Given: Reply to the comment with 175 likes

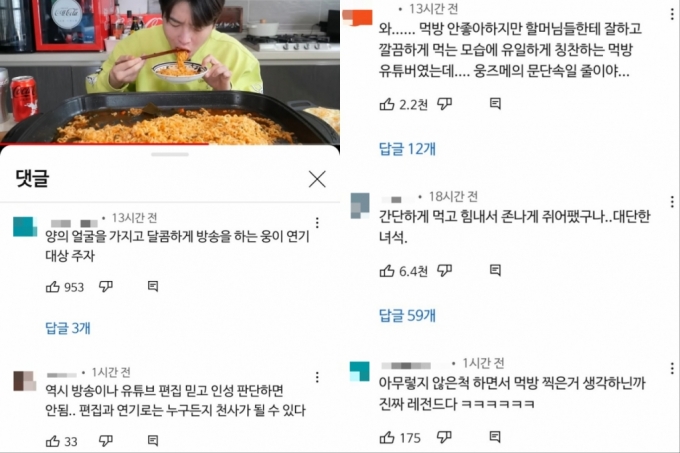Looking at the screenshot, I should (x=495, y=437).
